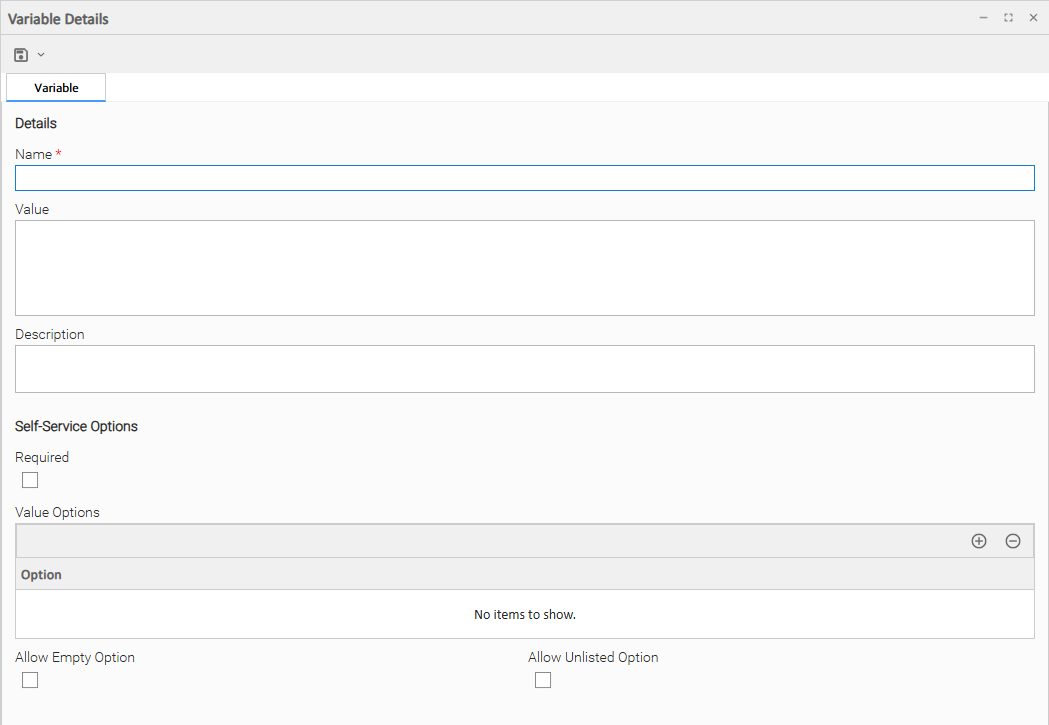Click inside the Value text area
The image size is (1049, 725).
(x=524, y=268)
